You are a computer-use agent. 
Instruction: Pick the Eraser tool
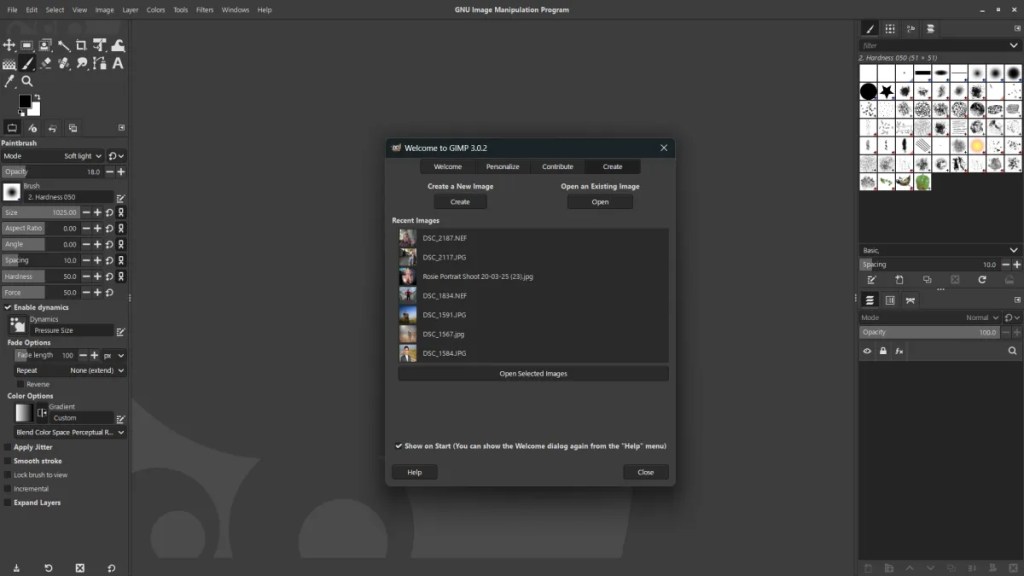coord(46,63)
